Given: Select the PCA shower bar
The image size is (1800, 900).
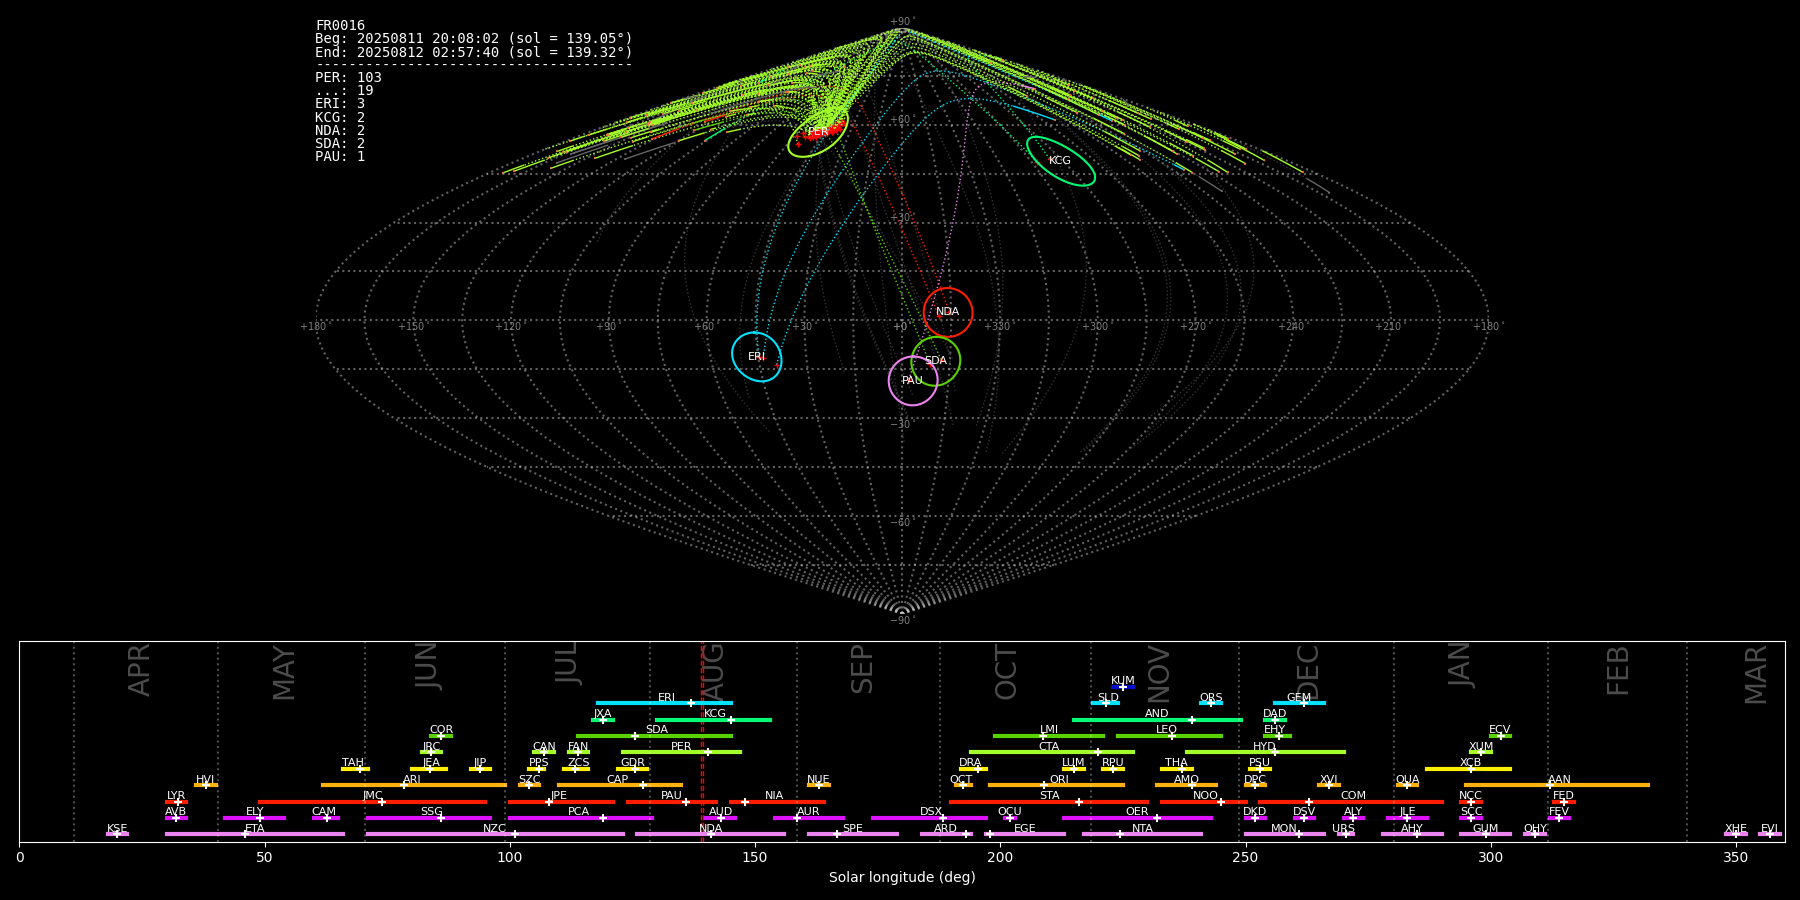Looking at the screenshot, I should click(580, 818).
